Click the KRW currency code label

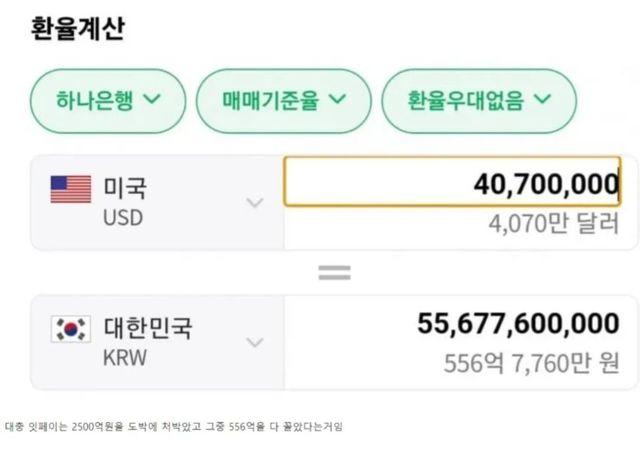(x=125, y=357)
